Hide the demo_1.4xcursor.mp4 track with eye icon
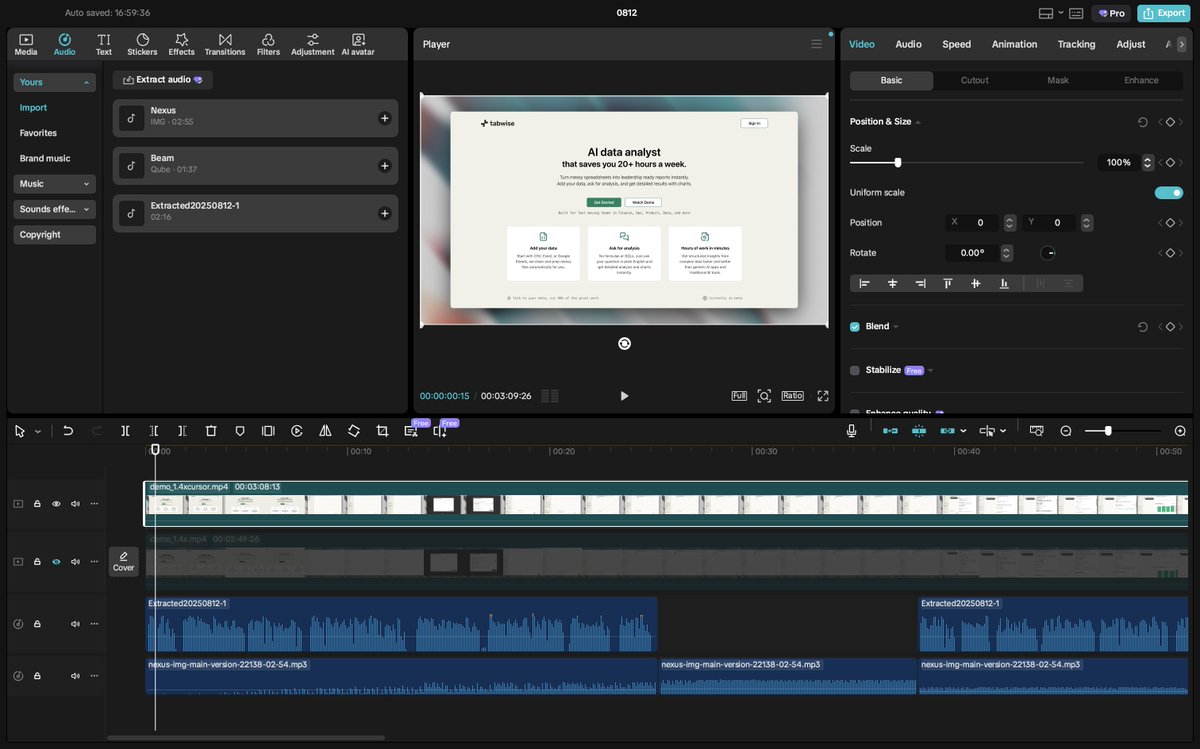 coord(56,504)
